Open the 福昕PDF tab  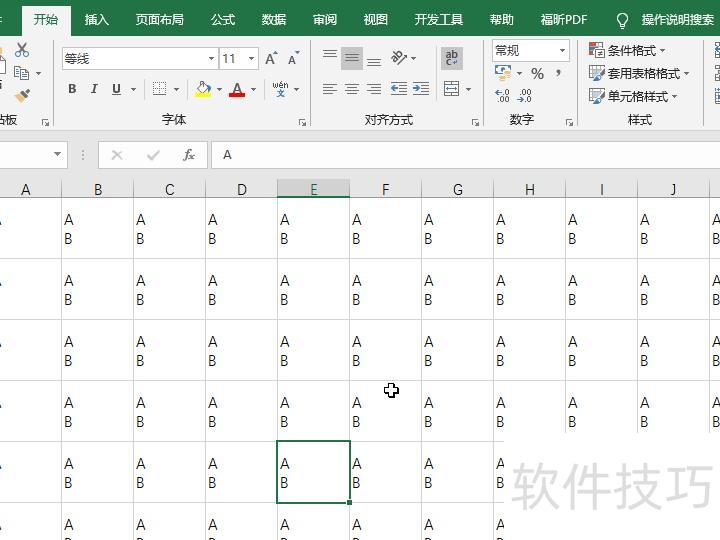564,19
